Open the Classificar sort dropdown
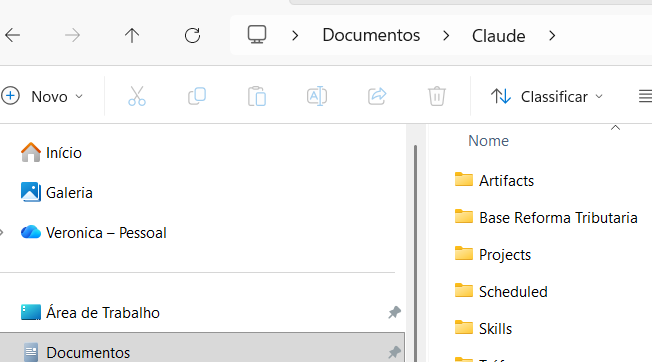Image resolution: width=652 pixels, height=362 pixels. coord(547,96)
